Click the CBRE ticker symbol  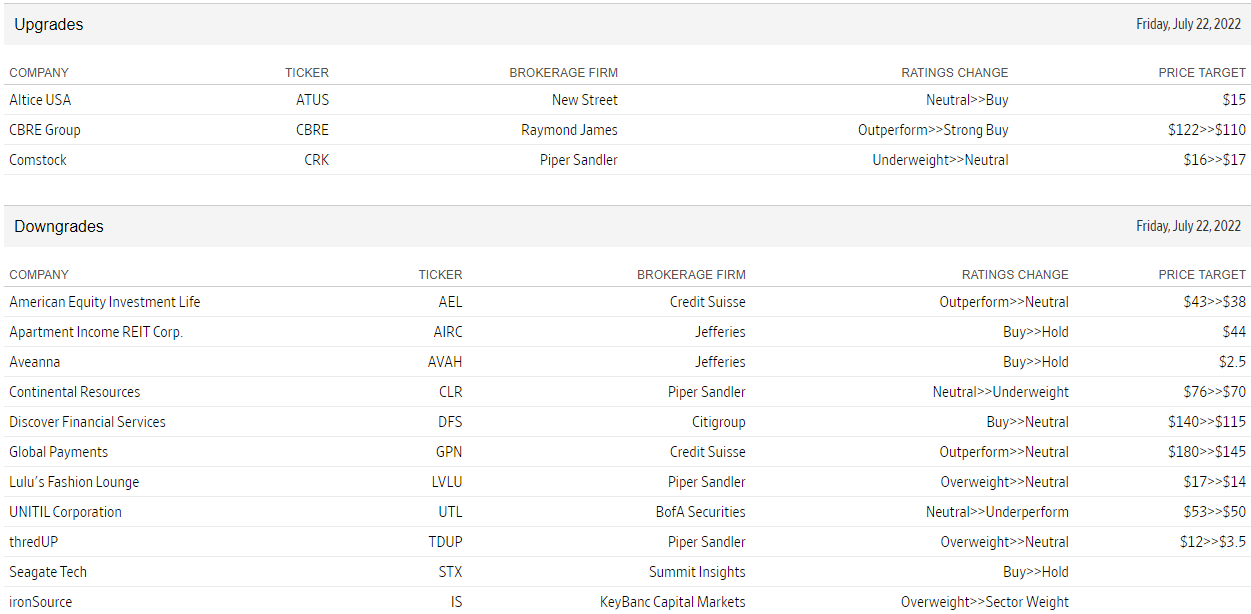(x=312, y=130)
